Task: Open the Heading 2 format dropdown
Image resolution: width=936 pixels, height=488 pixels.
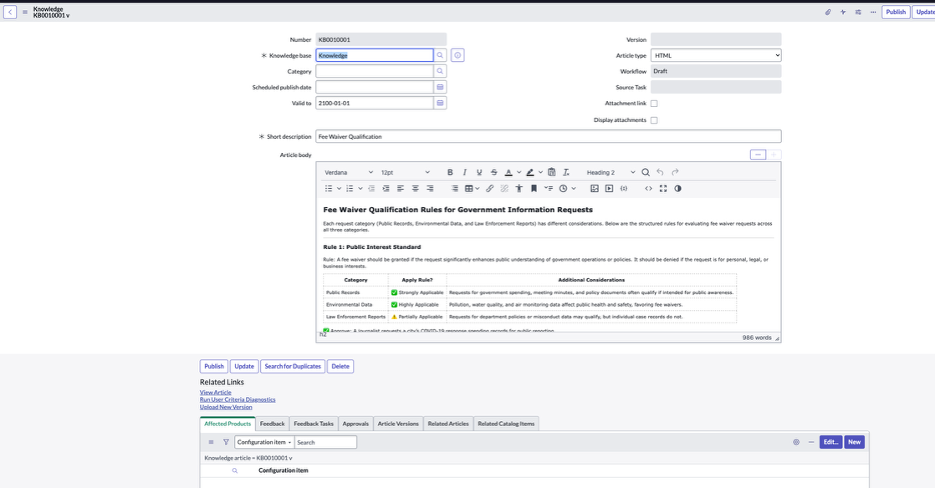Action: coord(611,172)
